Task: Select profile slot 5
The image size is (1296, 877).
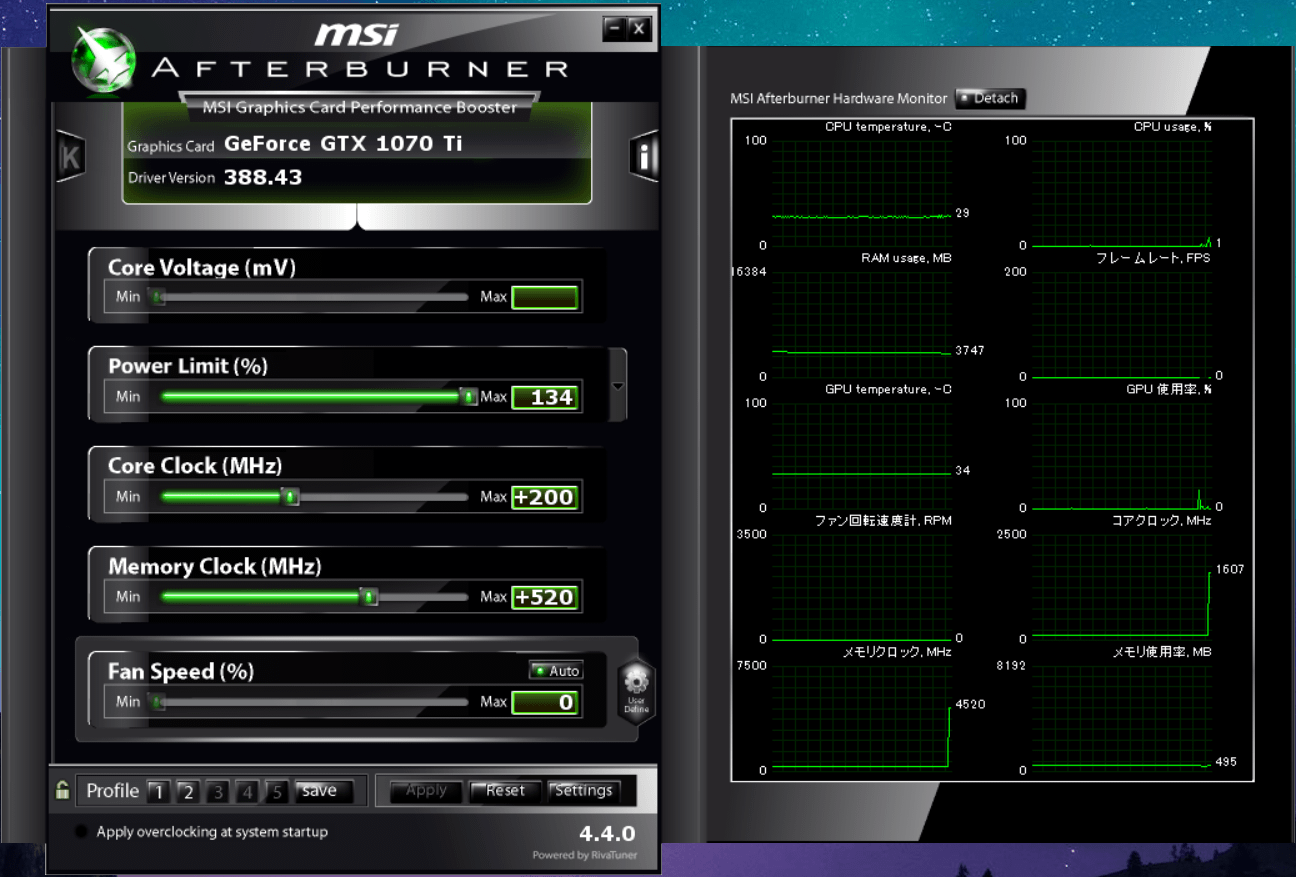Action: point(278,792)
